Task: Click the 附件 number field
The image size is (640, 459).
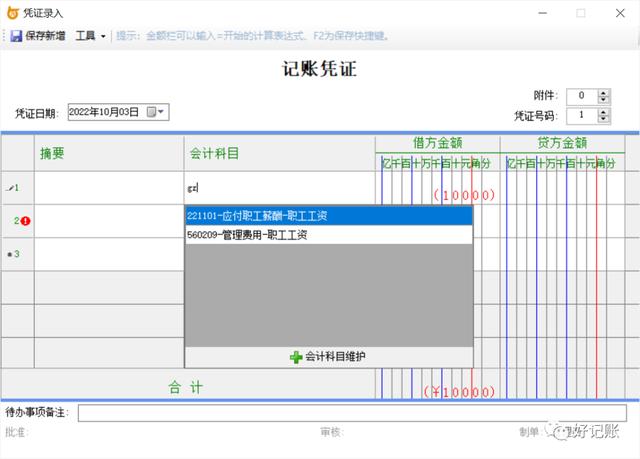Action: click(x=582, y=96)
